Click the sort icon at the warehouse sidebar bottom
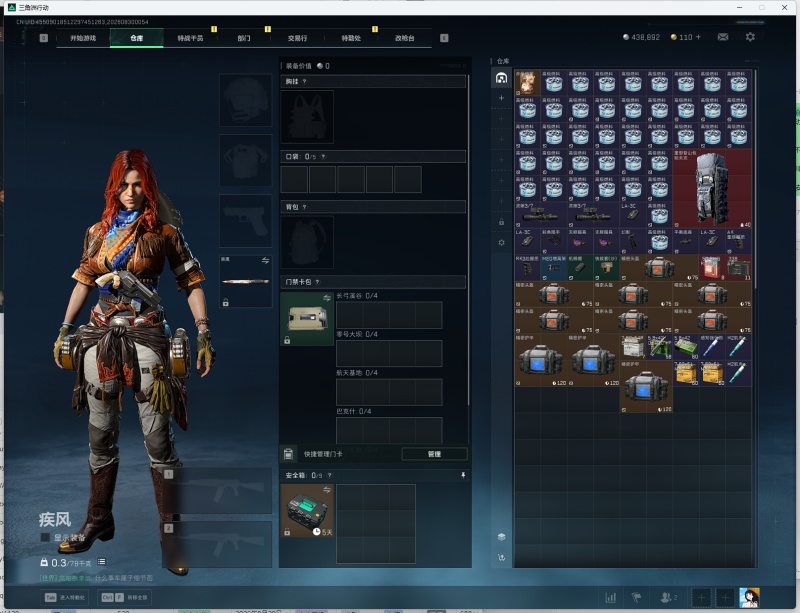The image size is (800, 613). pos(502,557)
